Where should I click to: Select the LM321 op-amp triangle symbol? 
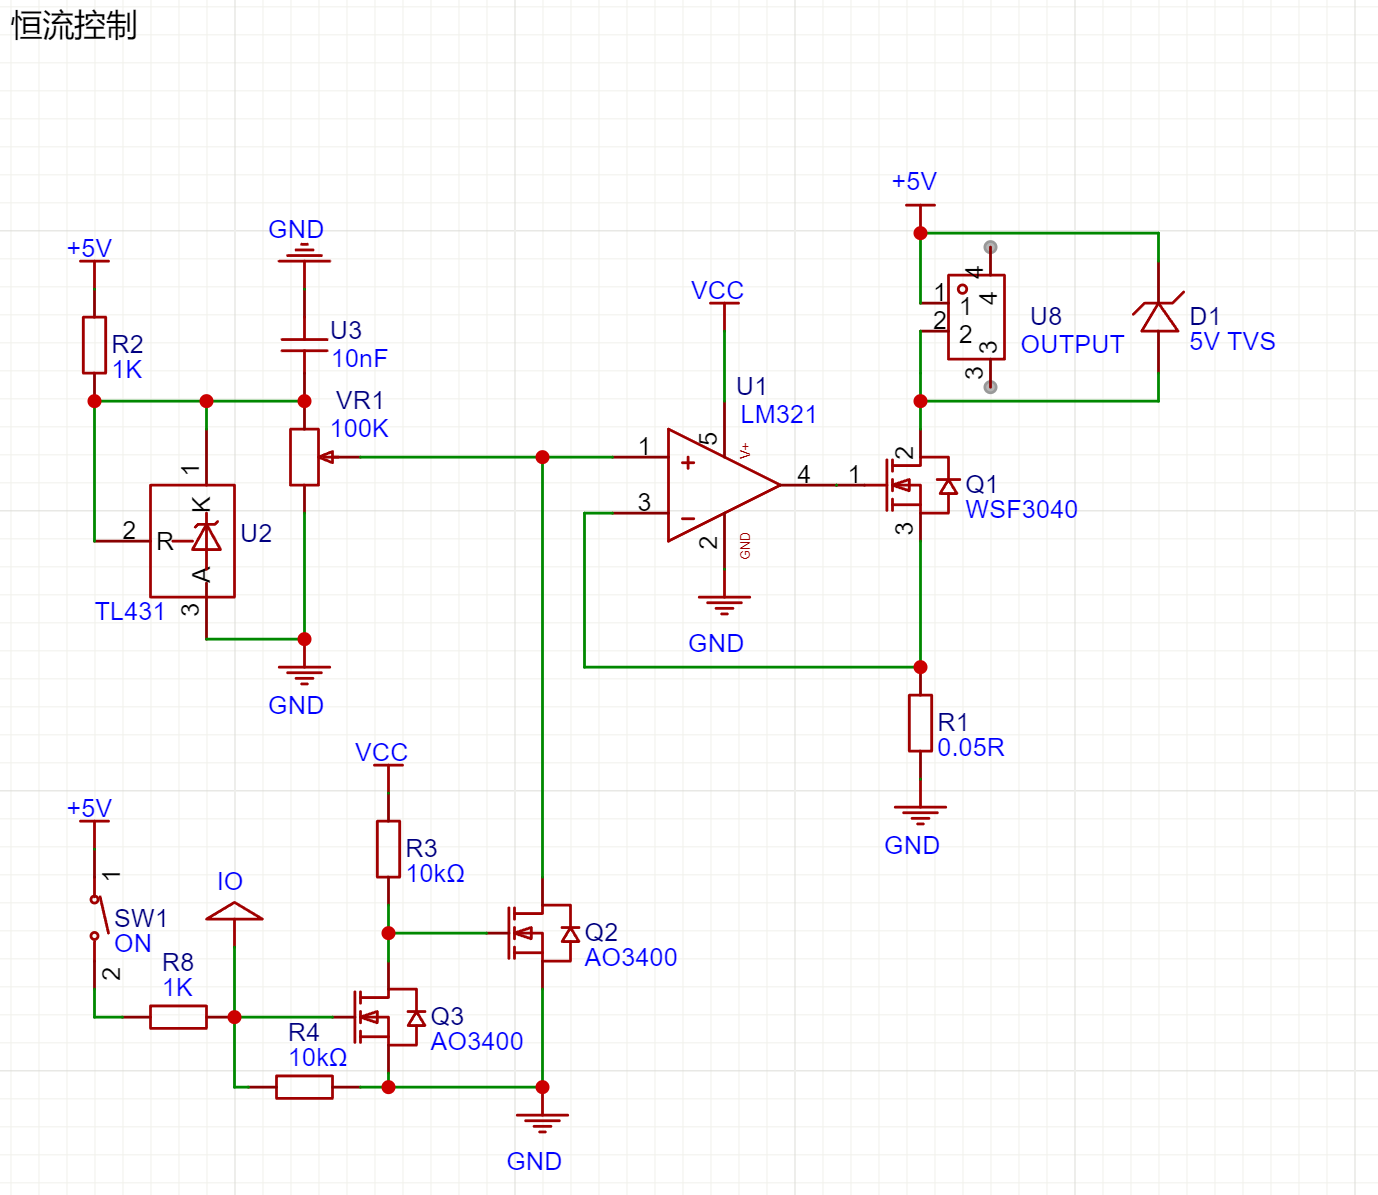point(724,486)
